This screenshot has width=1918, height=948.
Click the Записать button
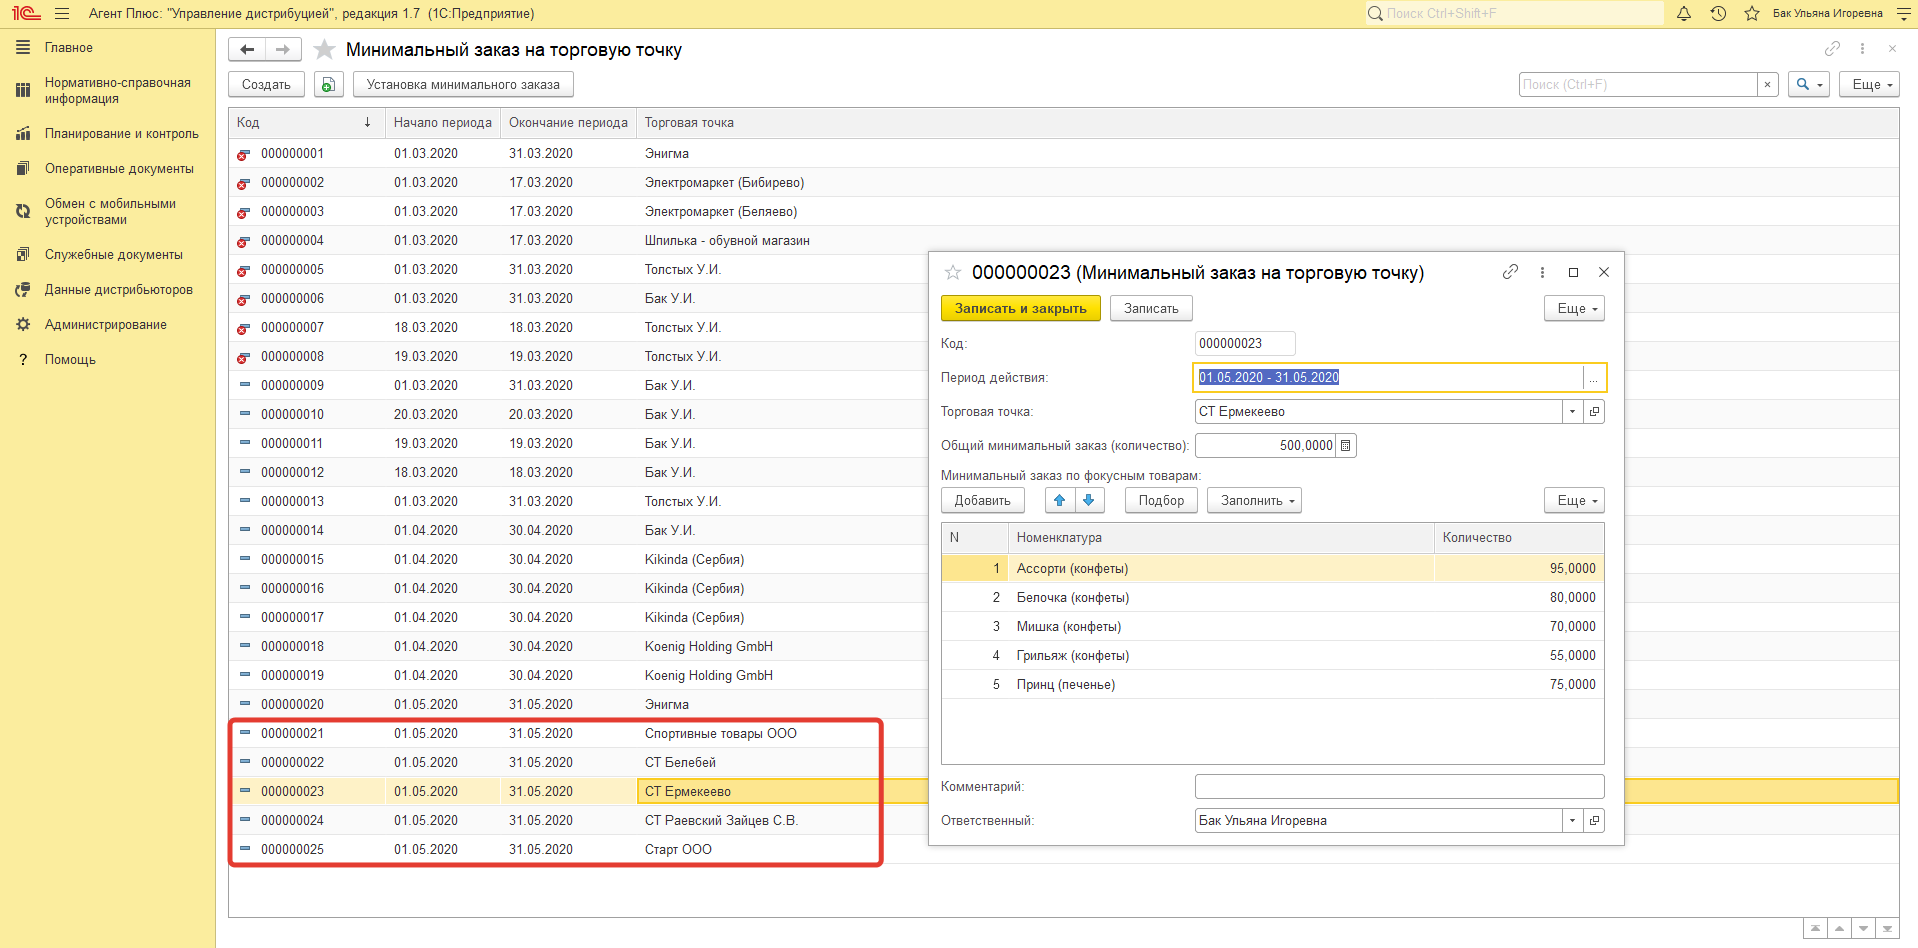(x=1151, y=309)
